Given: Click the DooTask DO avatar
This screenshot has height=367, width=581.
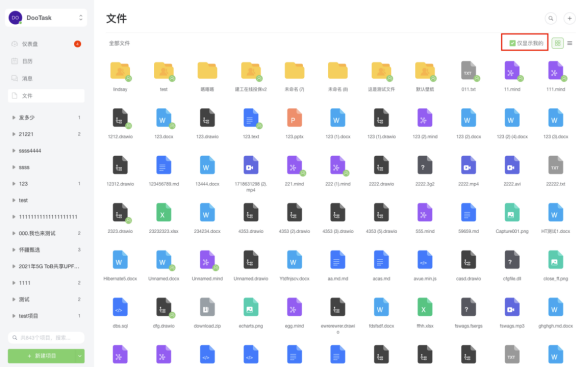Looking at the screenshot, I should coord(15,17).
